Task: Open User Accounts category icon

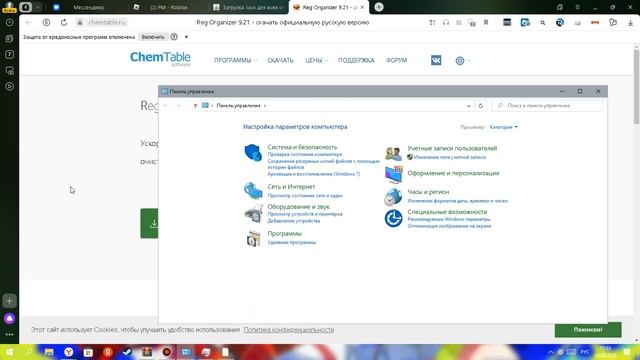Action: click(393, 153)
